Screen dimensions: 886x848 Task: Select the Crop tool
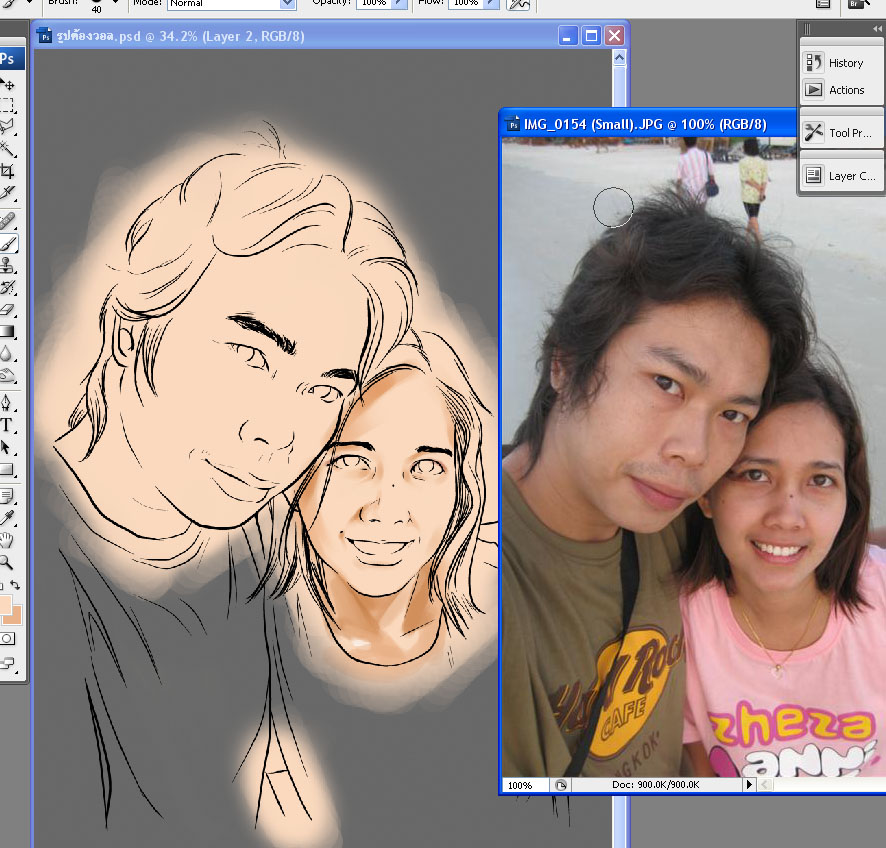(x=7, y=171)
